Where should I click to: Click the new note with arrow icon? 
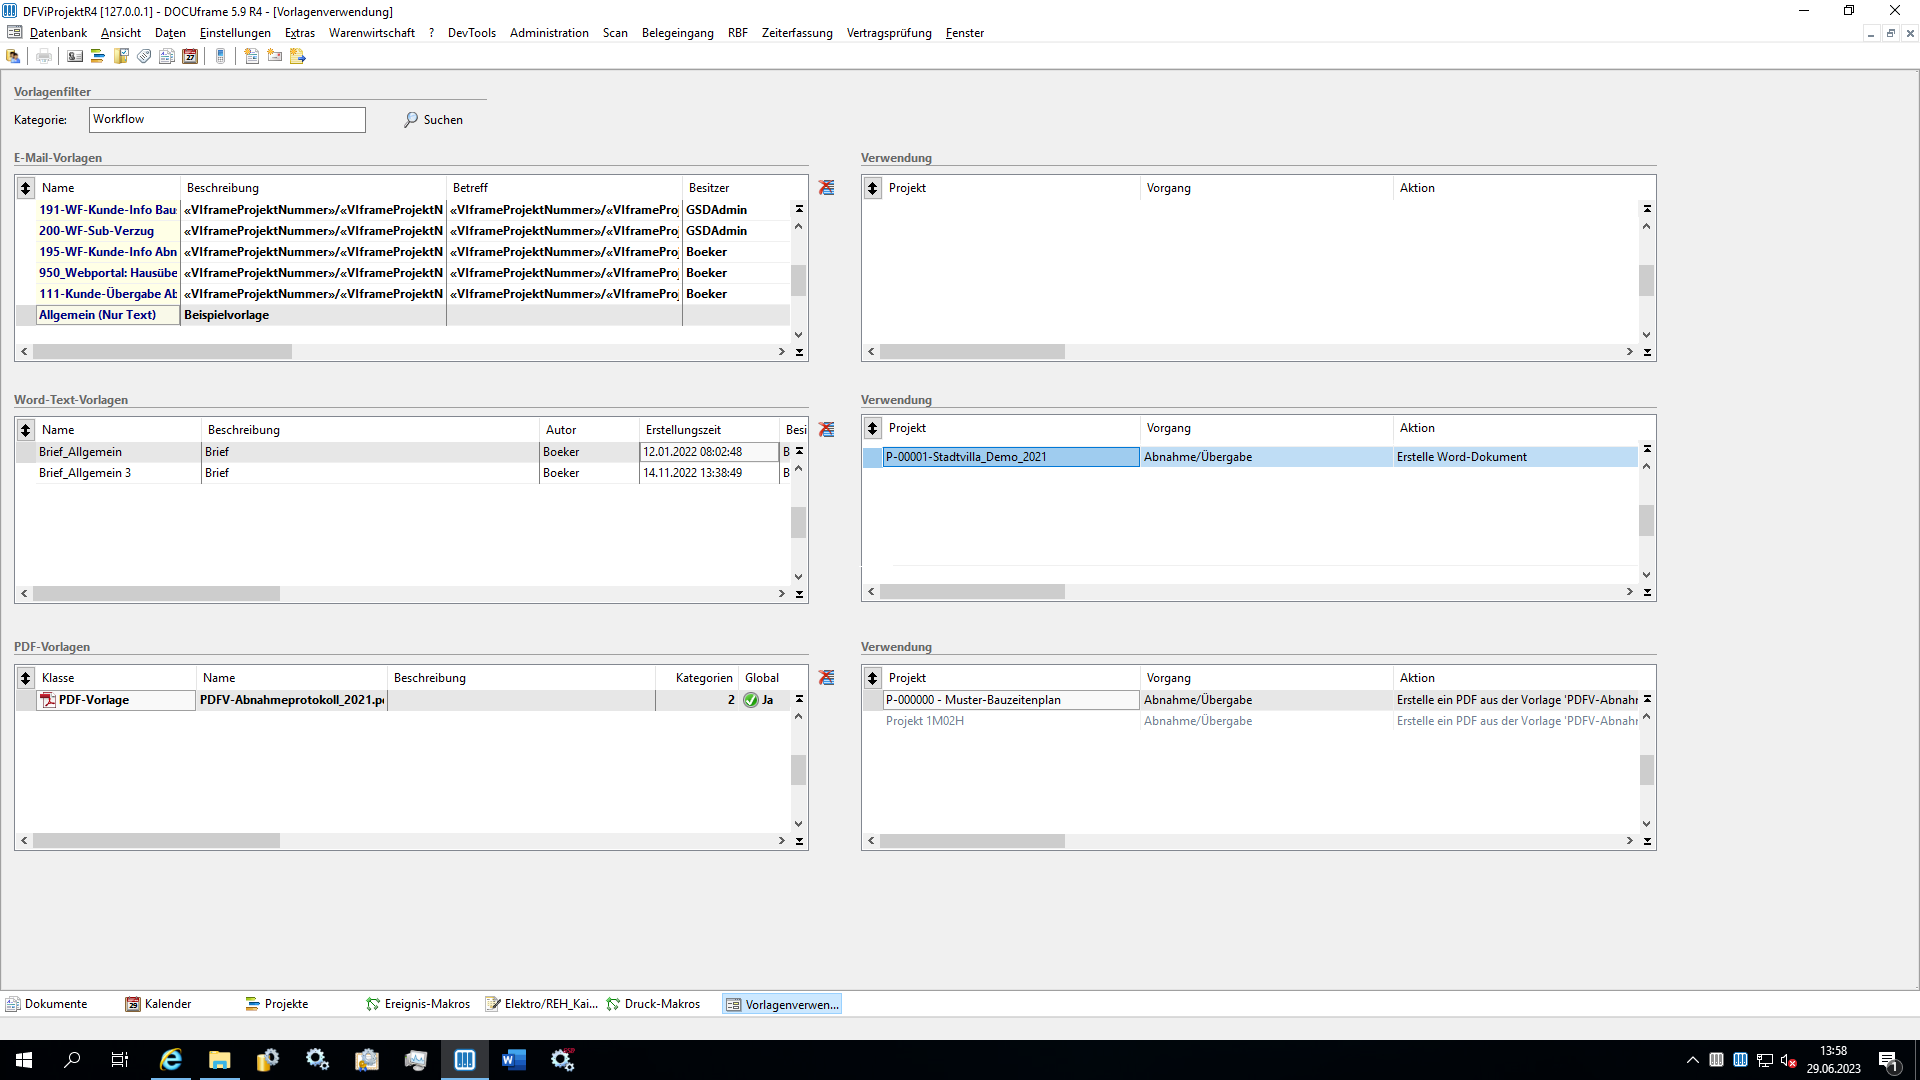tap(298, 56)
